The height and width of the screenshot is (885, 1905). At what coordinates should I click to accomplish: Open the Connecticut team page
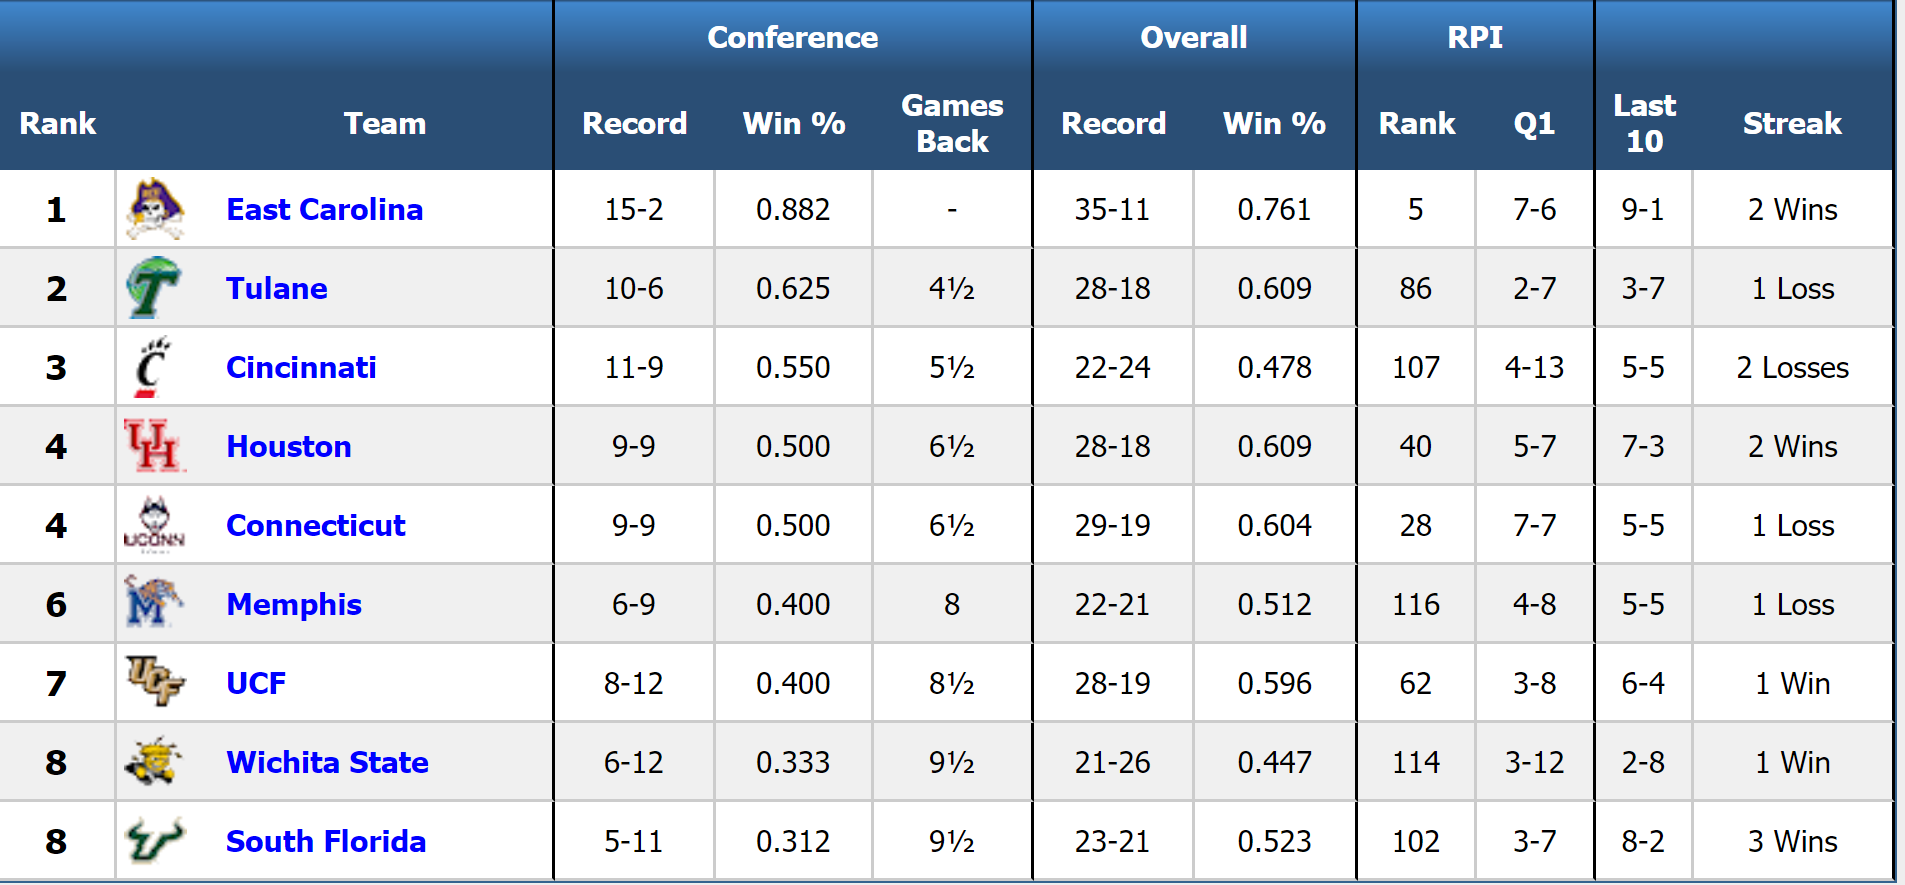[x=315, y=525]
